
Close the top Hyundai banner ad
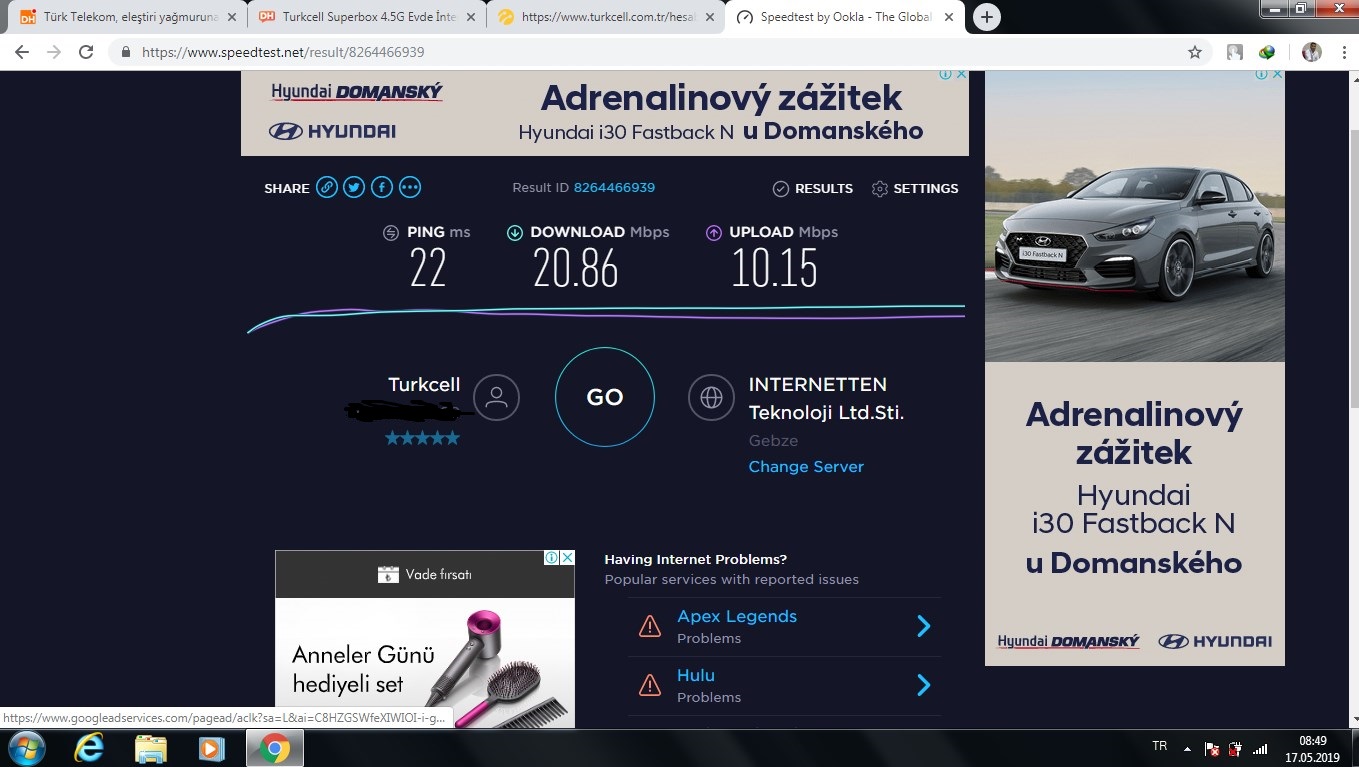(x=961, y=74)
